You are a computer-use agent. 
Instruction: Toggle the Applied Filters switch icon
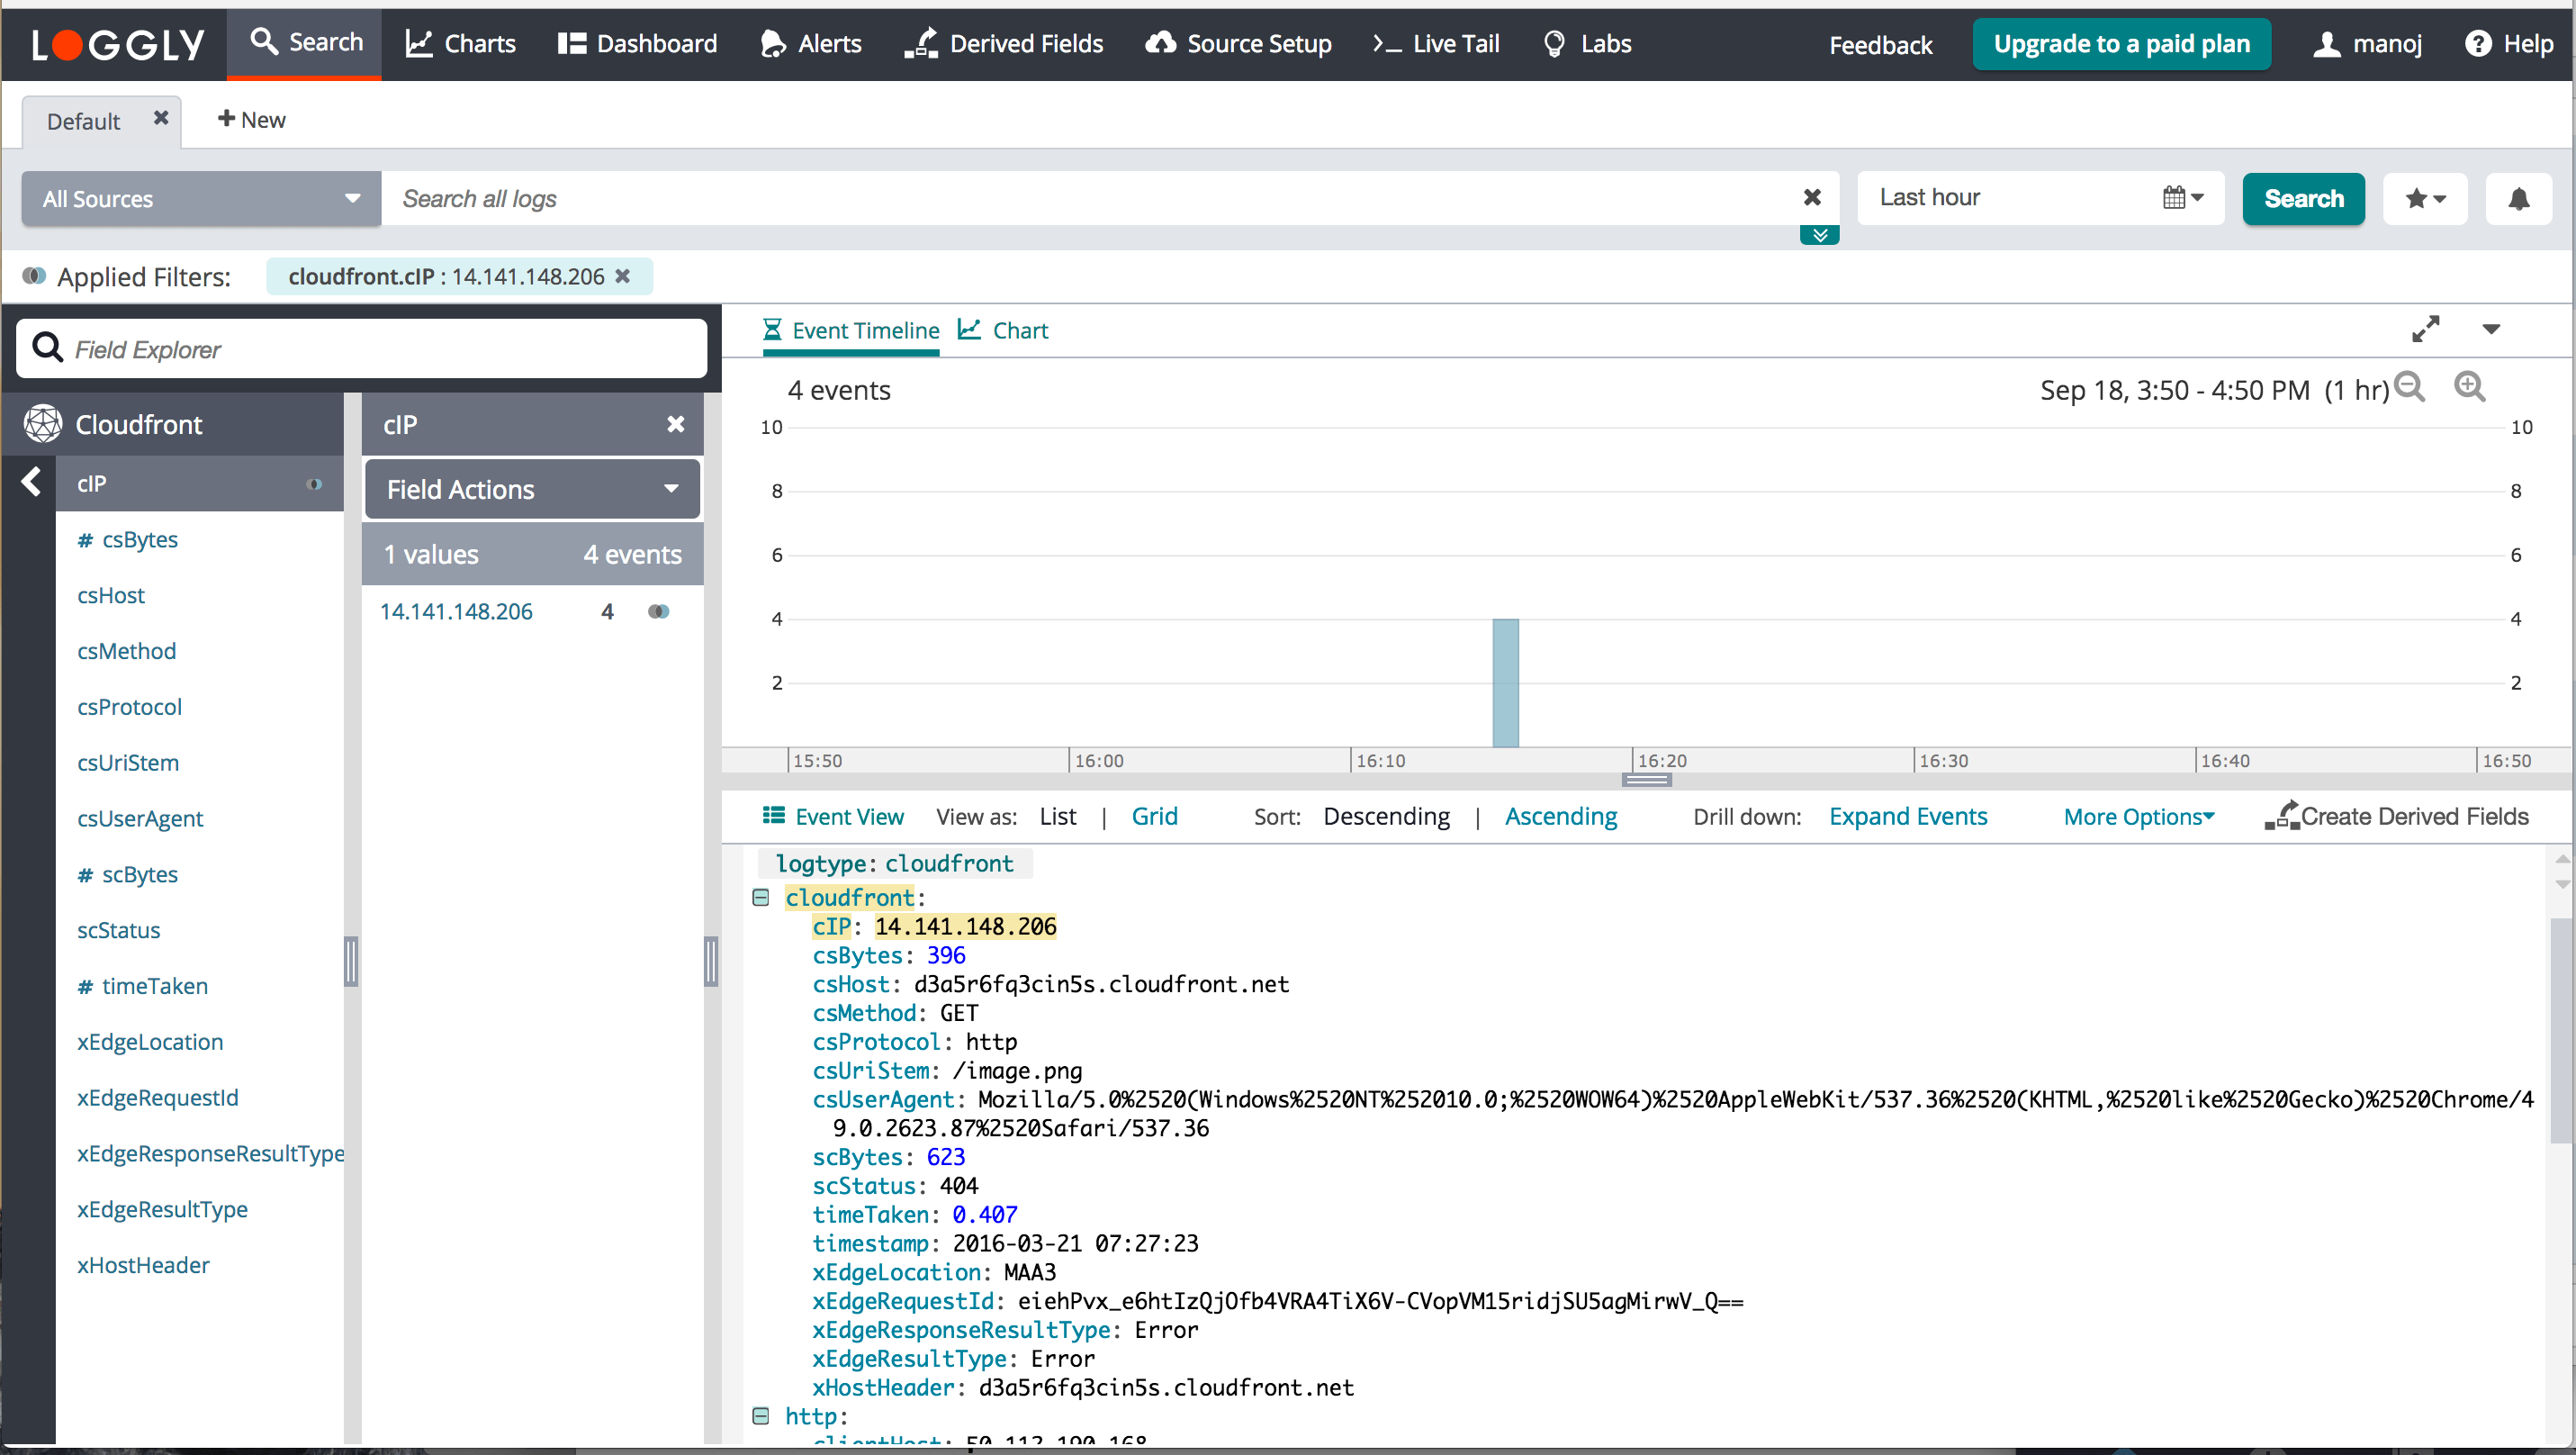coord(34,276)
